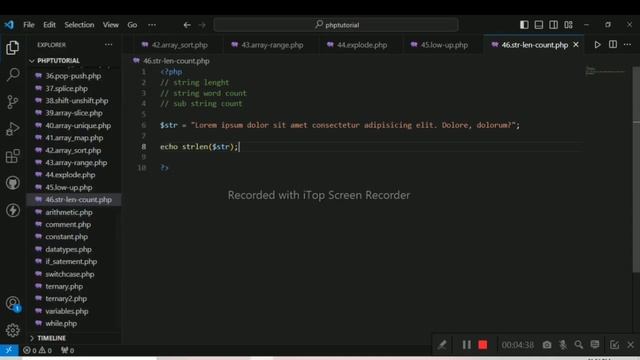640x360 pixels.
Task: Click the recorder pen annotation tool
Action: (442, 345)
